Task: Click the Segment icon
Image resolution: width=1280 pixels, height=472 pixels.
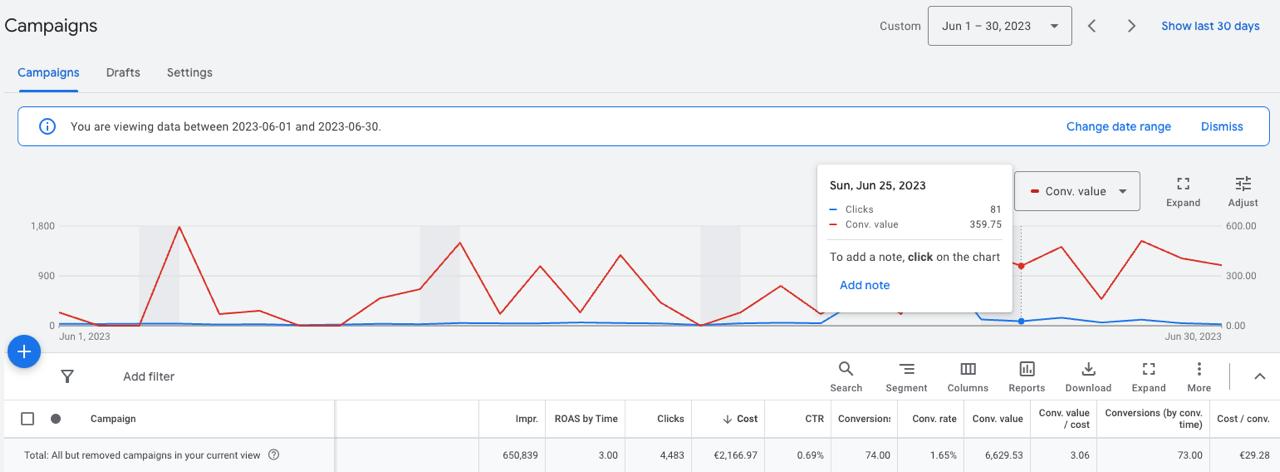Action: [906, 376]
